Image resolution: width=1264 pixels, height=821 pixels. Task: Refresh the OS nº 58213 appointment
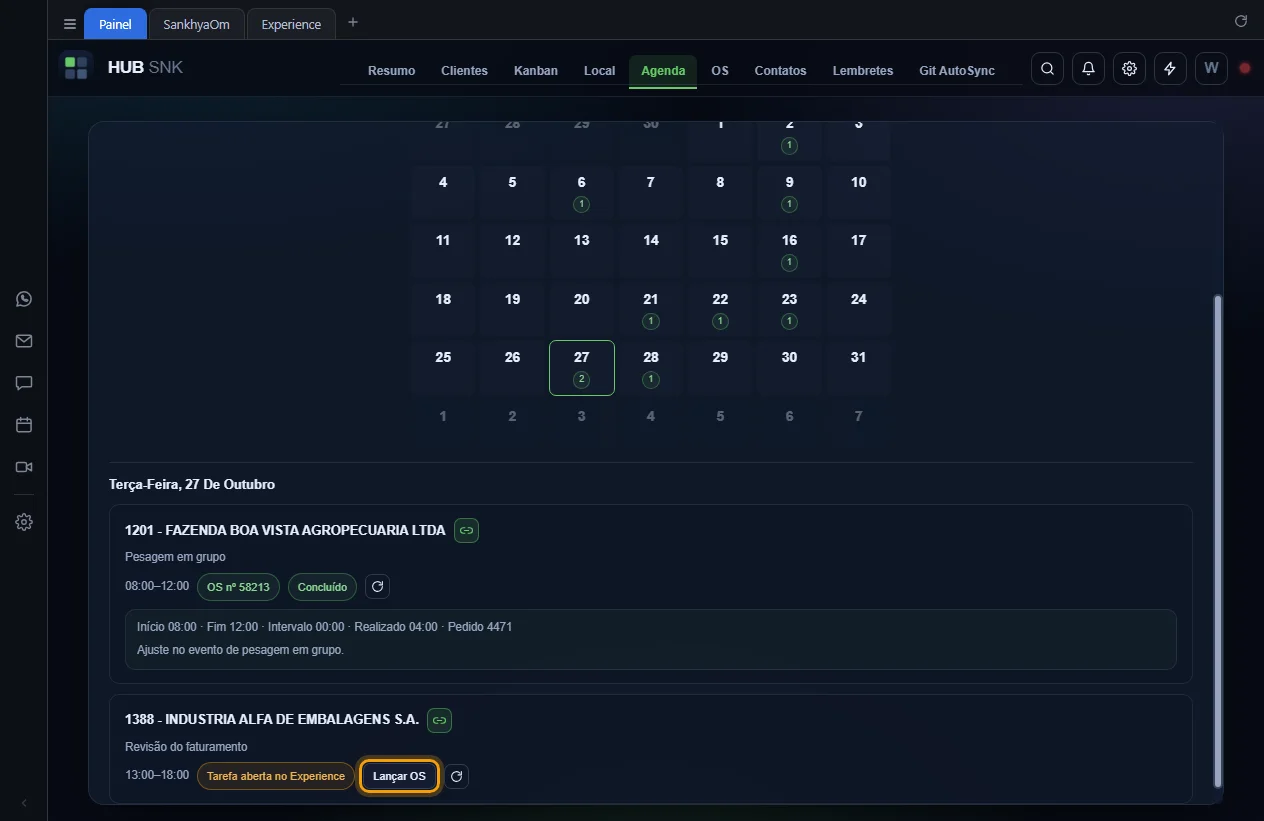(377, 587)
